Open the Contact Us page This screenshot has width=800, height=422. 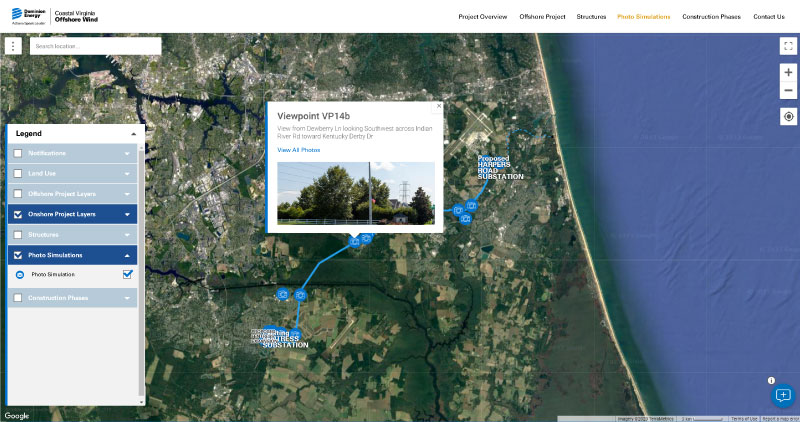coord(768,17)
